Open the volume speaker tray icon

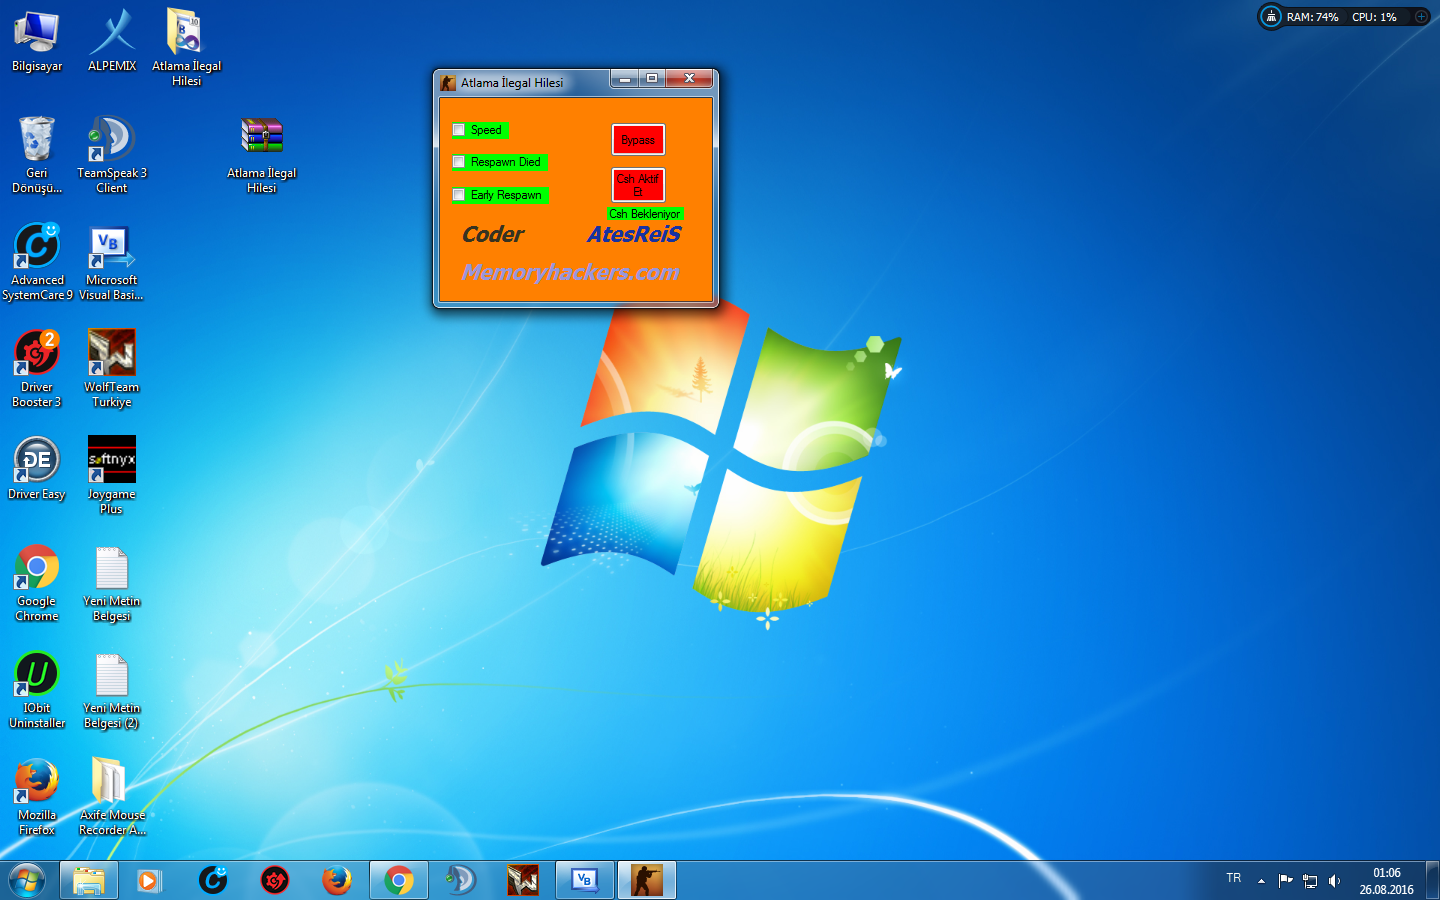pyautogui.click(x=1334, y=881)
